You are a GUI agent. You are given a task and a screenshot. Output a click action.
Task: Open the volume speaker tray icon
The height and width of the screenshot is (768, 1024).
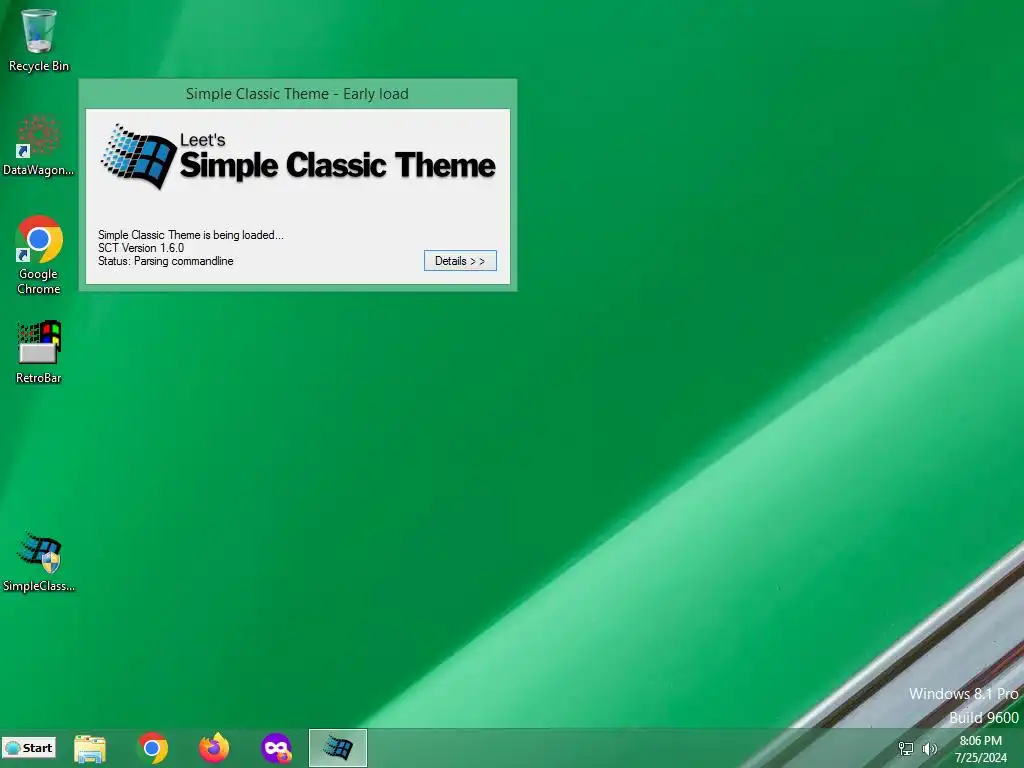(929, 748)
